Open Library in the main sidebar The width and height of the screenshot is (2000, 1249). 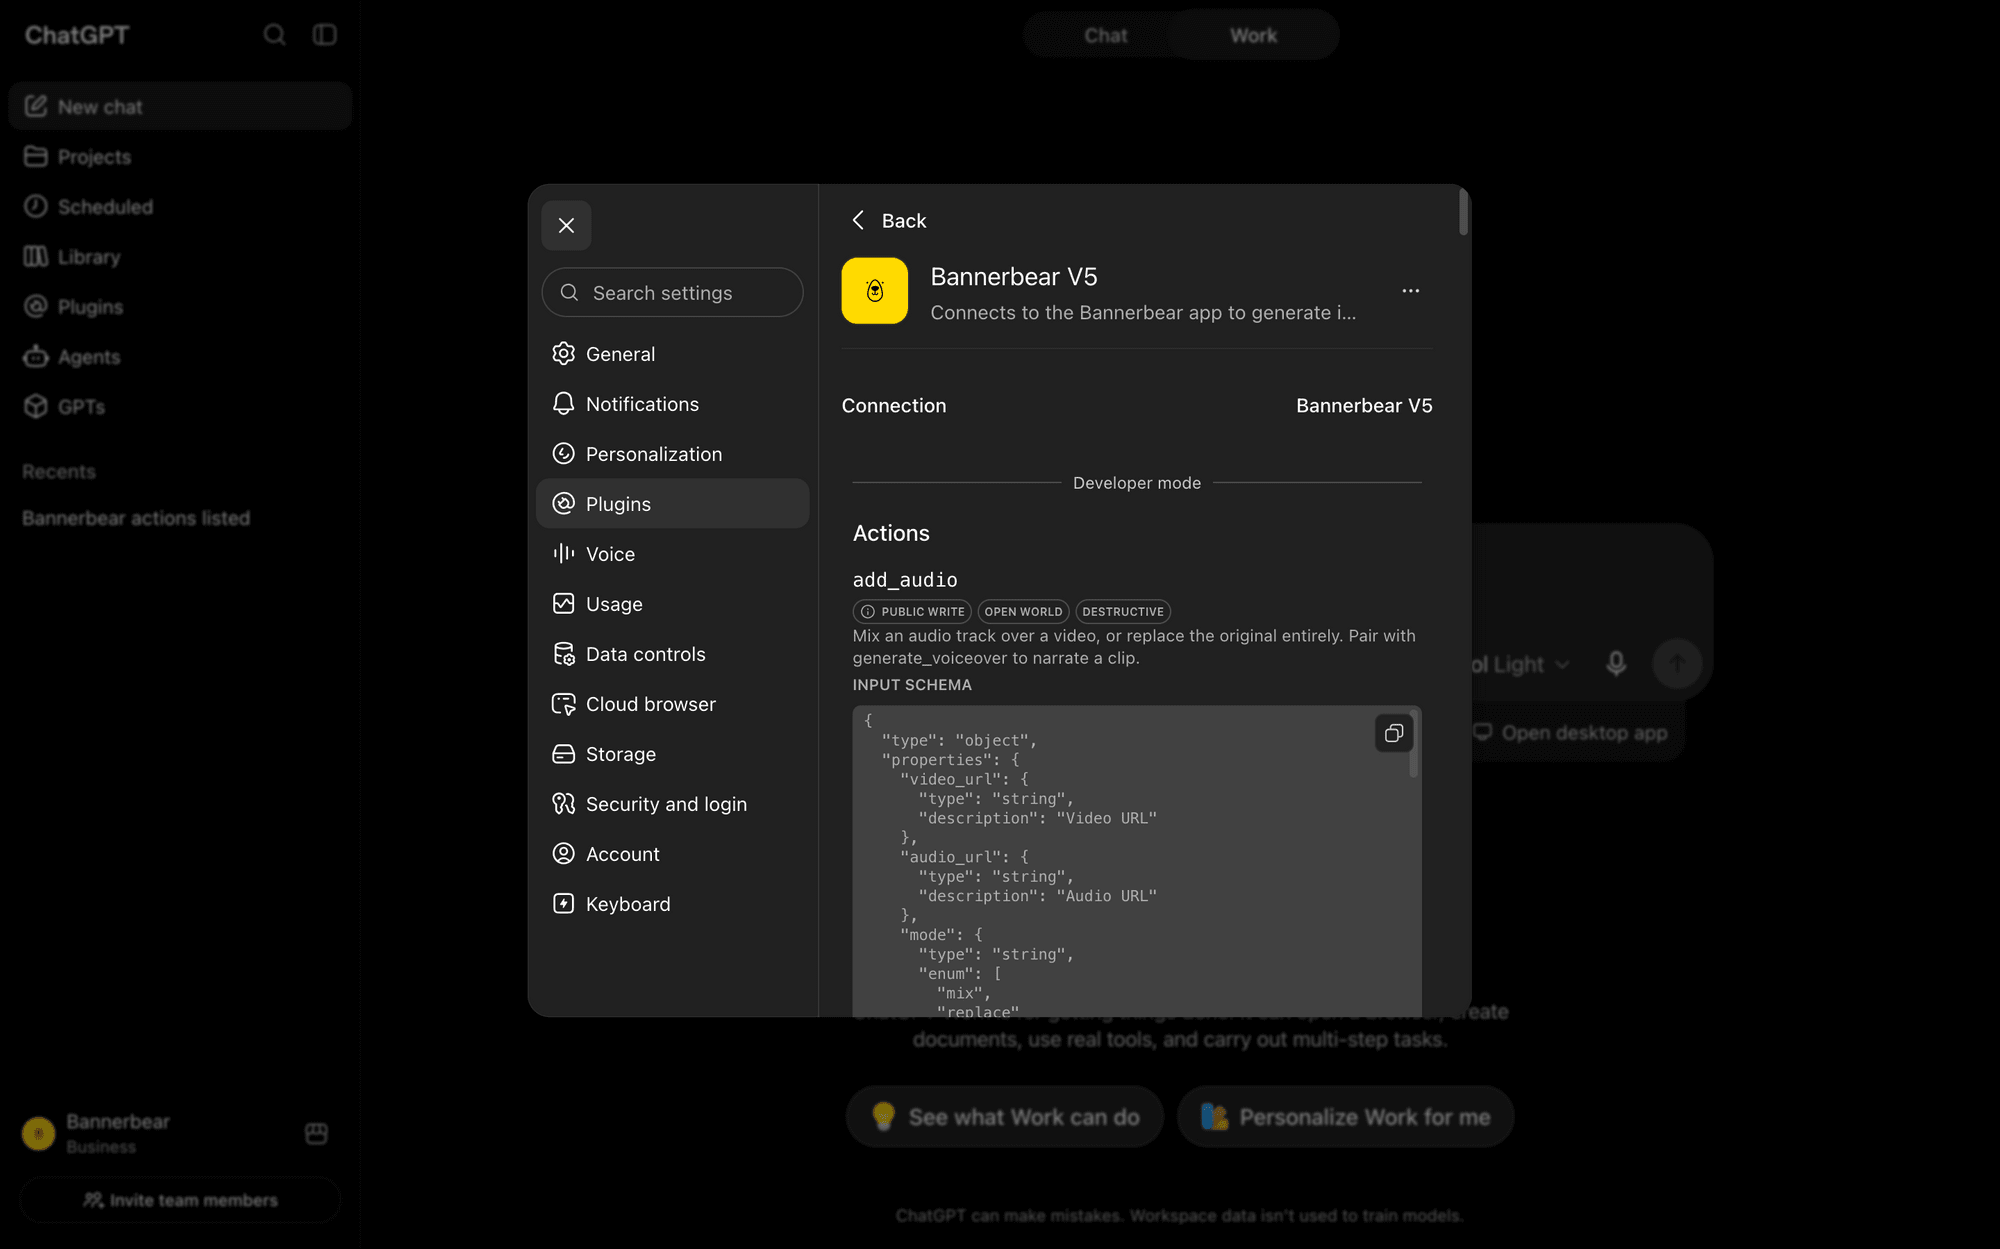(180, 257)
